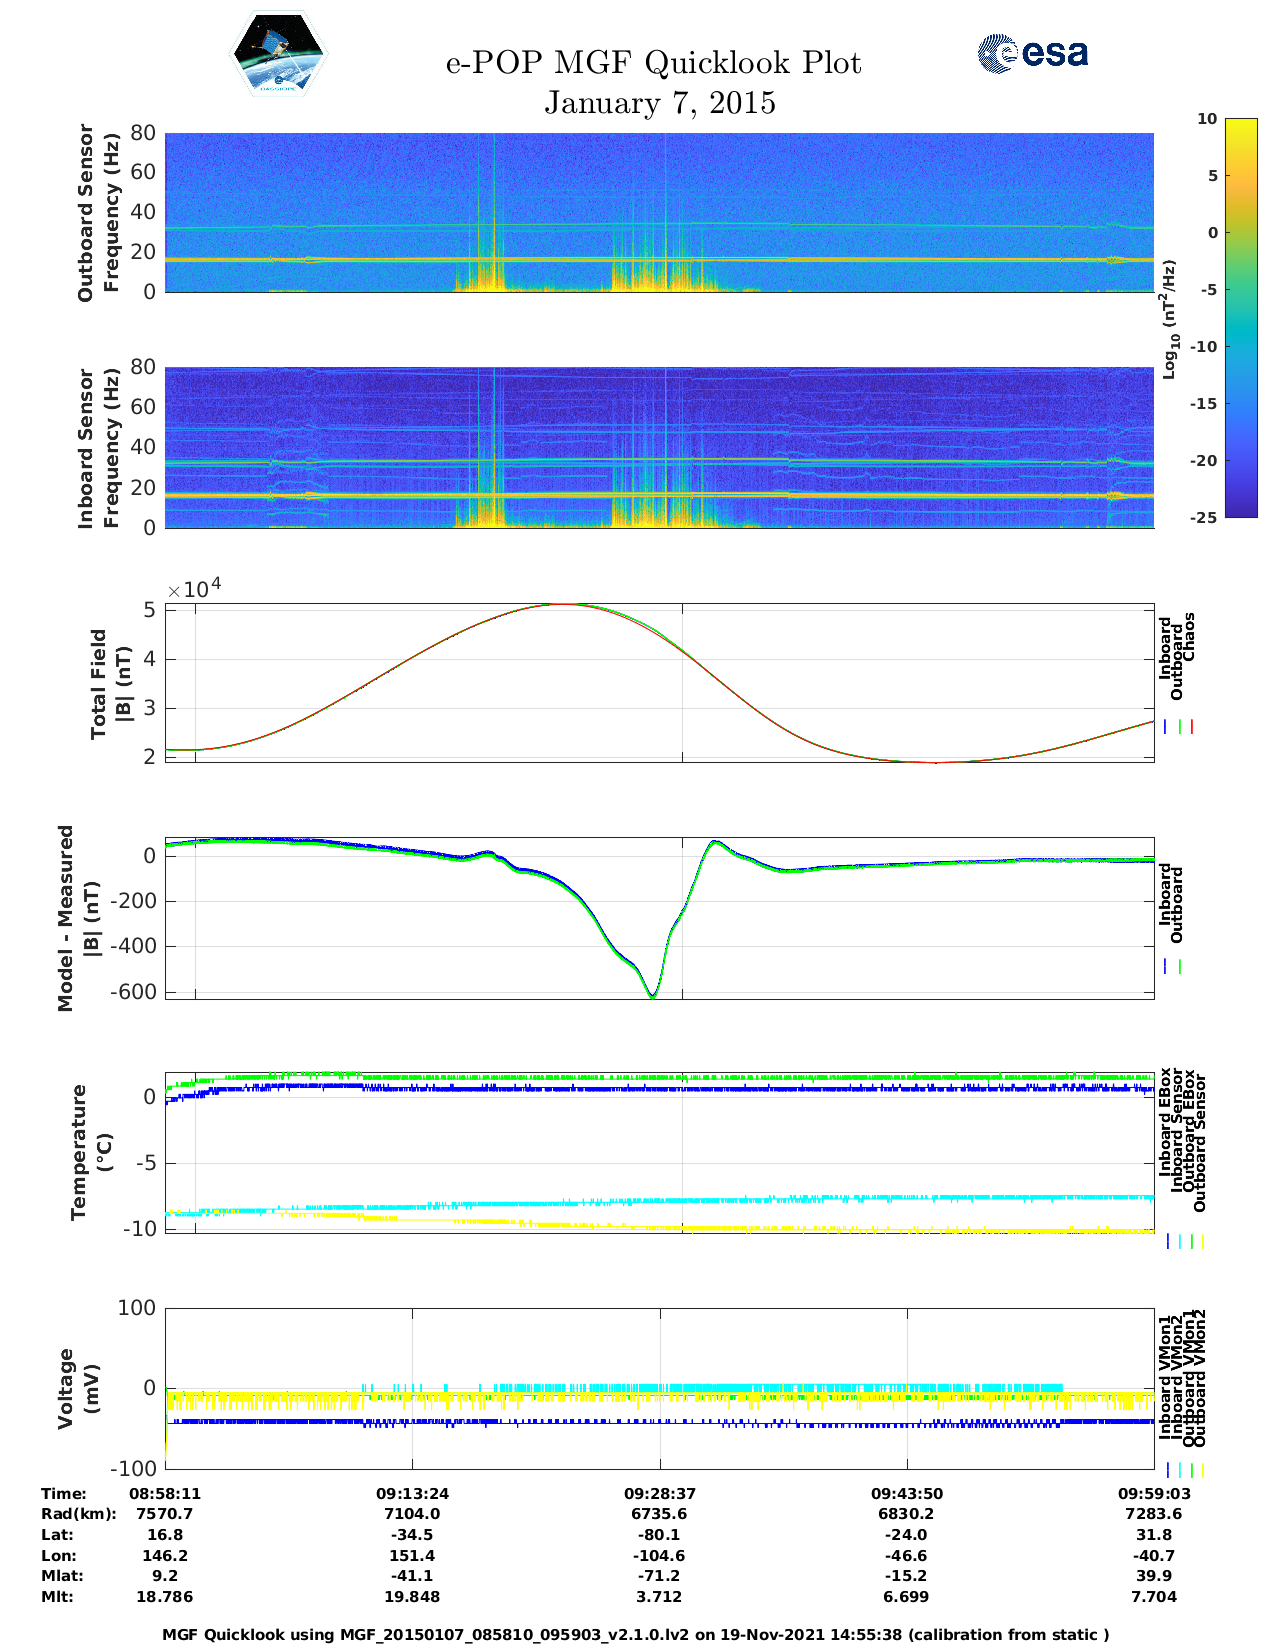The height and width of the screenshot is (1650, 1275).
Task: Click the blue trace in the Voltage plot
Action: point(600,1421)
